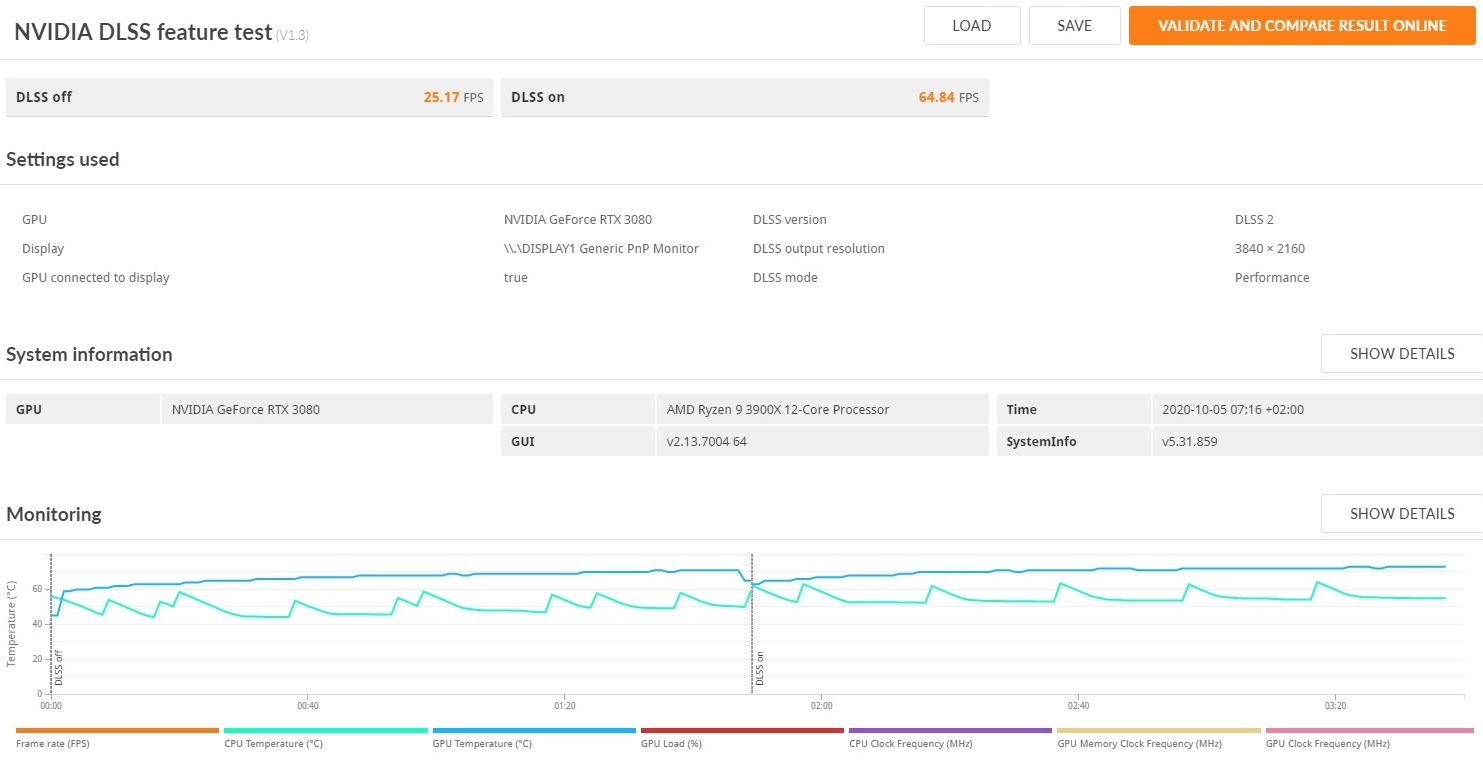1483x761 pixels.
Task: Click the DLSS off FPS score box
Action: coord(249,97)
